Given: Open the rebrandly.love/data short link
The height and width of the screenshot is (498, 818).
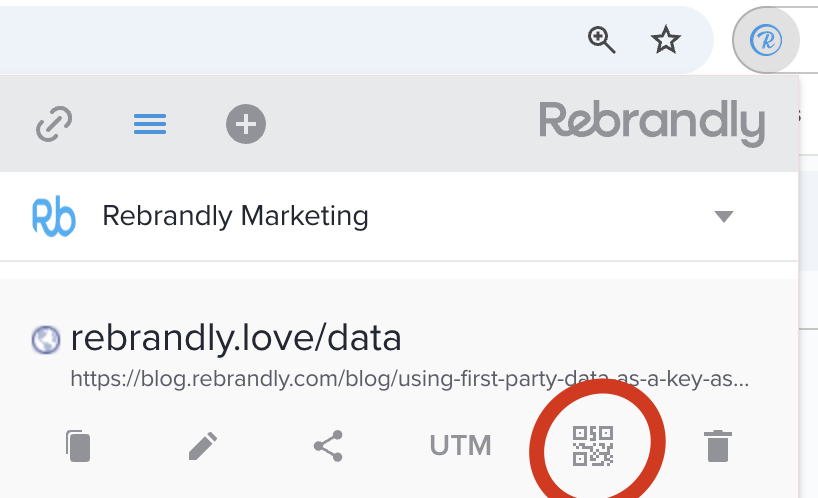Looking at the screenshot, I should pyautogui.click(x=236, y=338).
